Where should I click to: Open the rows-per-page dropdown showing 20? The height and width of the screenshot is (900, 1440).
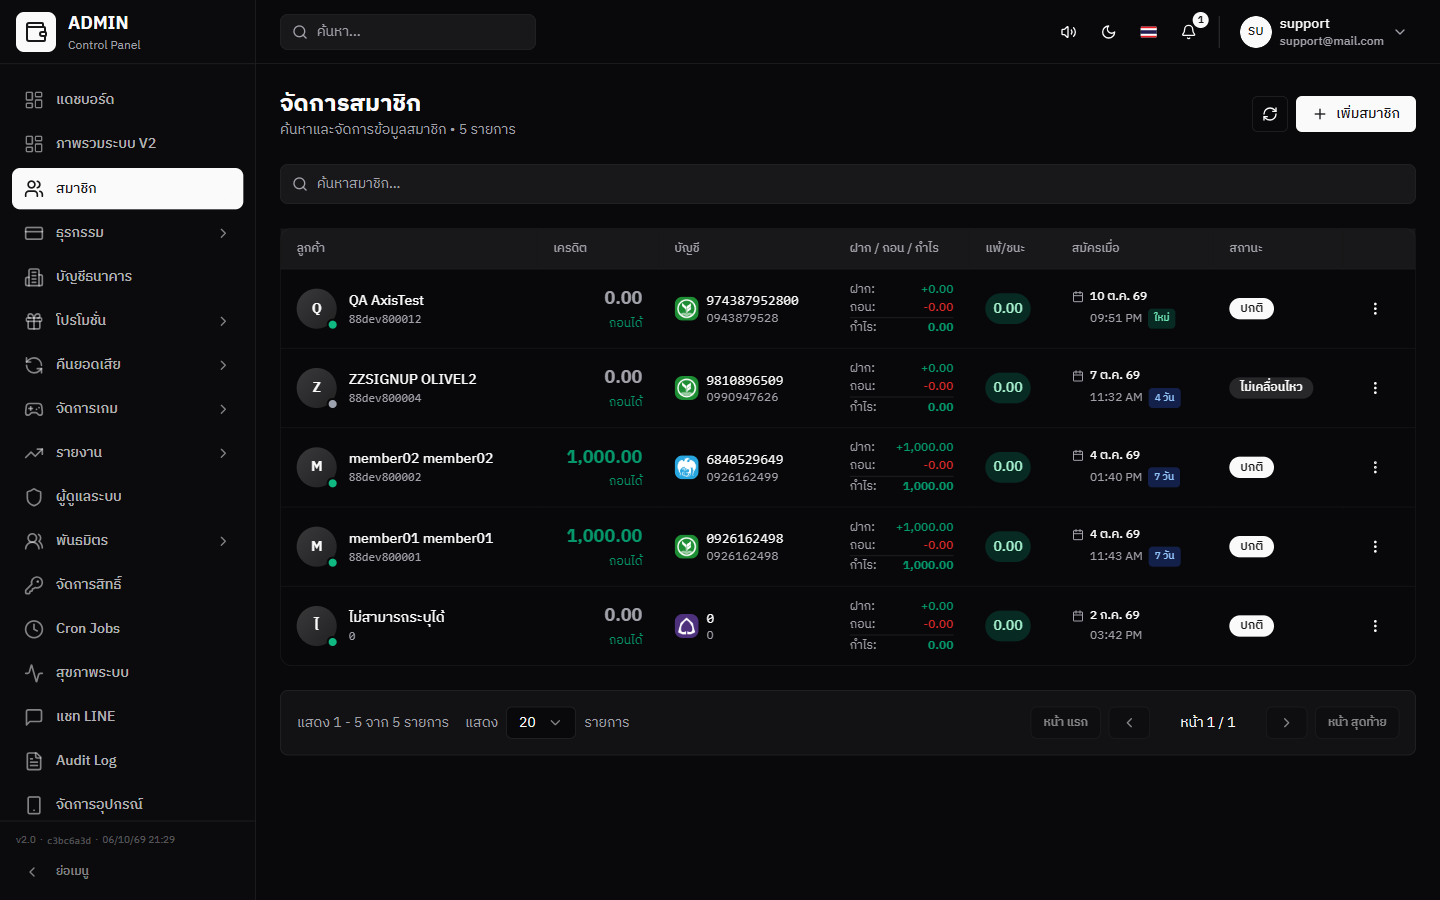pyautogui.click(x=541, y=723)
